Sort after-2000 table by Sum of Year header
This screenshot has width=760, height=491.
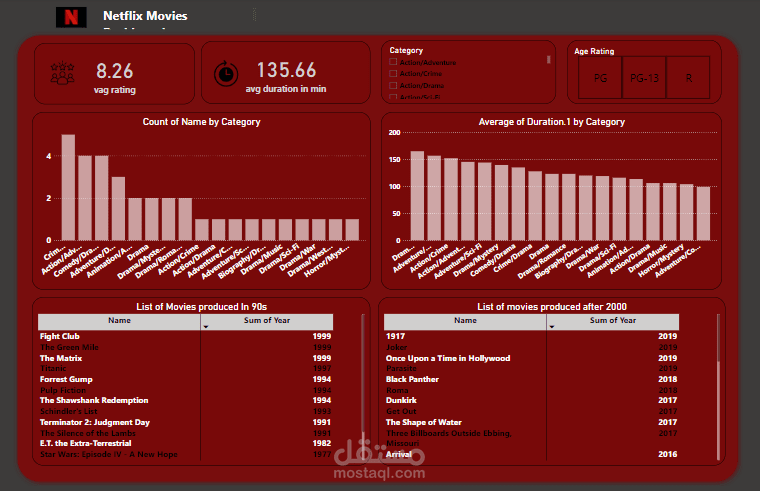coord(613,321)
